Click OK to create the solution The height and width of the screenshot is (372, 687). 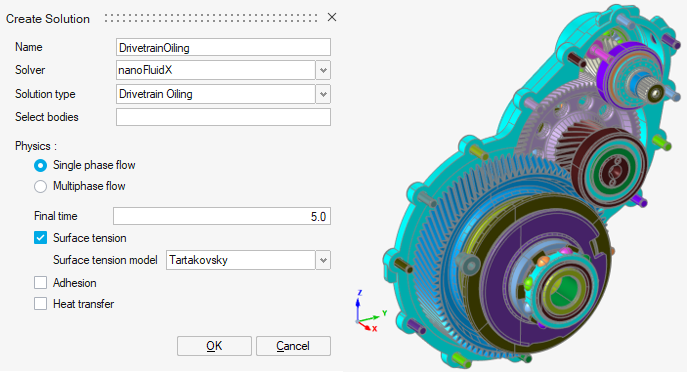point(214,346)
